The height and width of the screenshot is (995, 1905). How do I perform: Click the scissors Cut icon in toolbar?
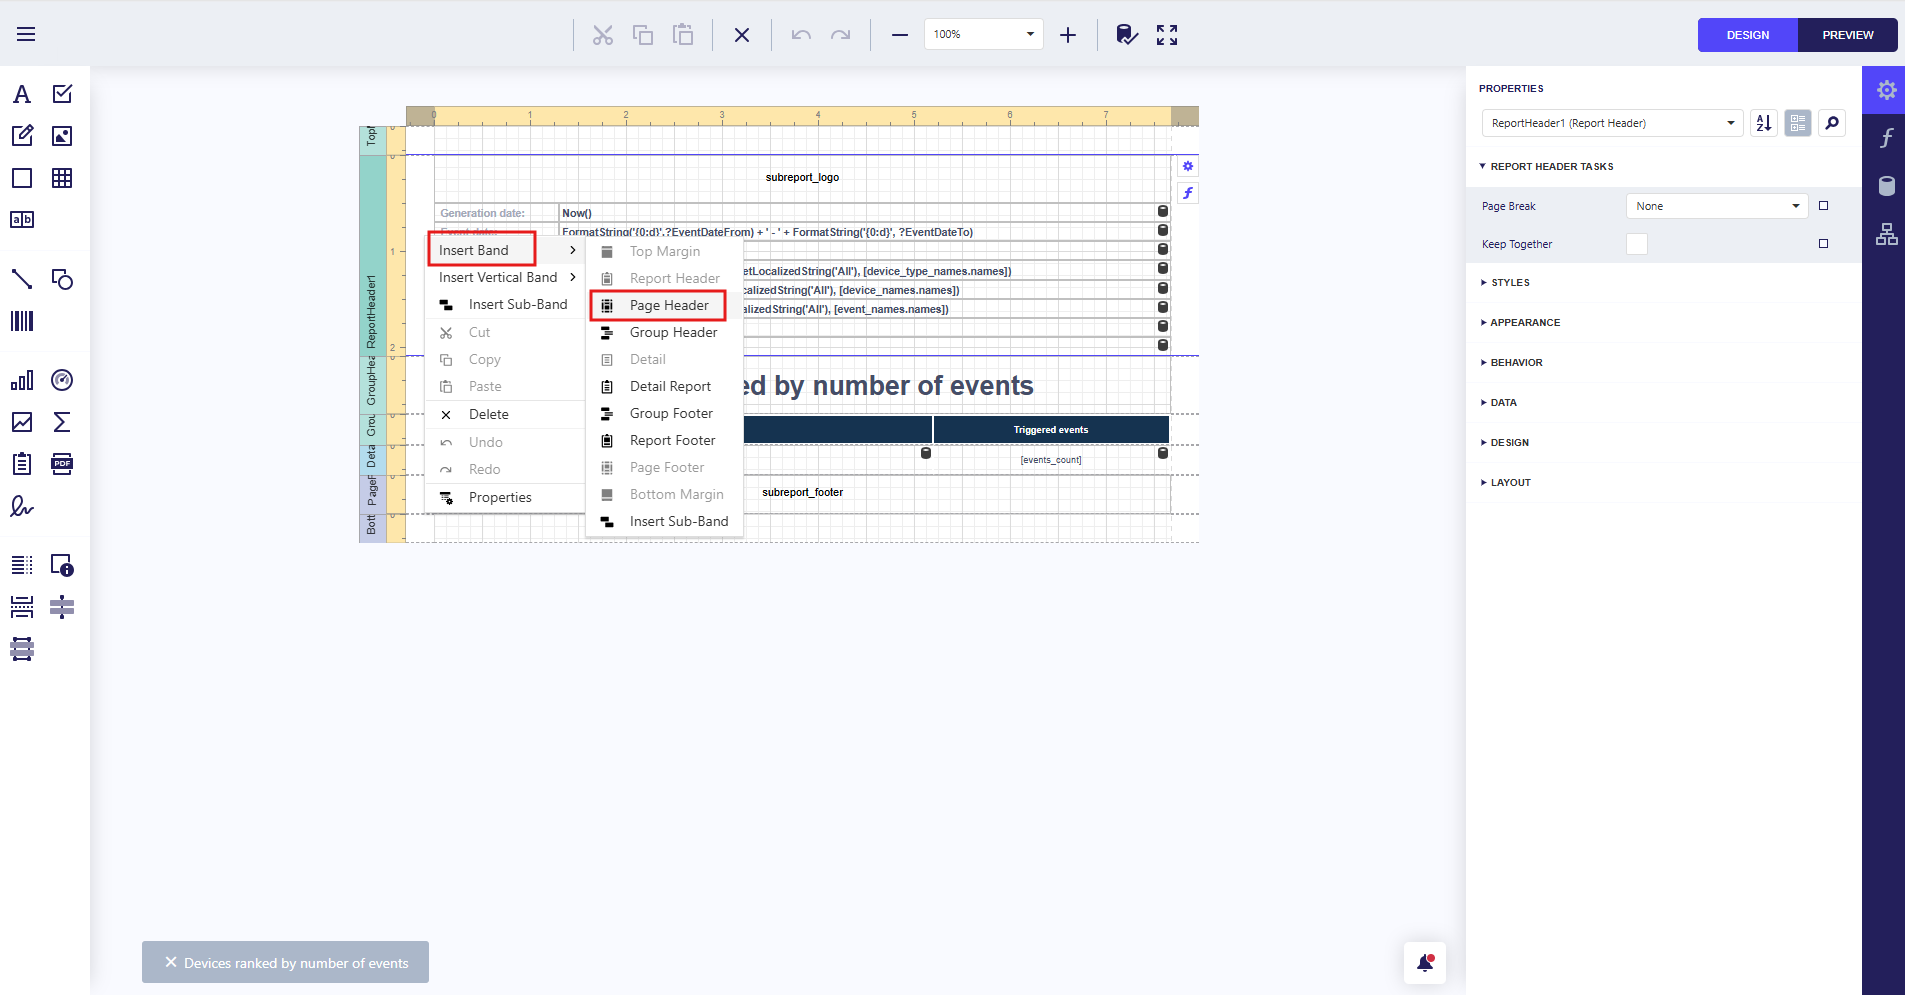click(602, 35)
